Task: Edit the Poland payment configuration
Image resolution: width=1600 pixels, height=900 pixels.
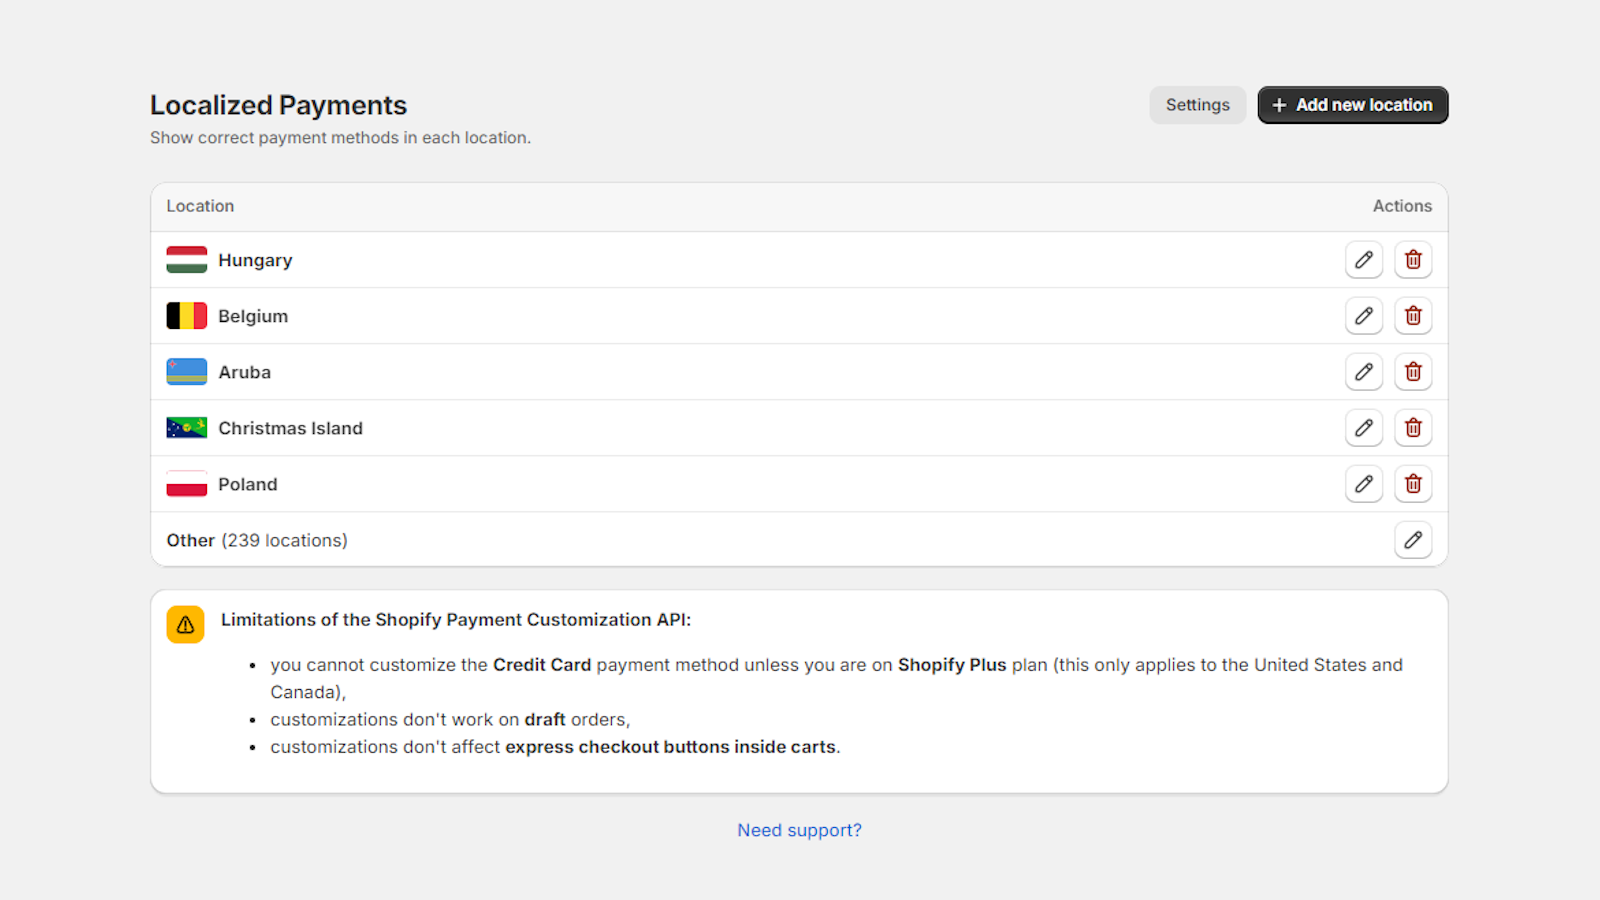Action: point(1363,483)
